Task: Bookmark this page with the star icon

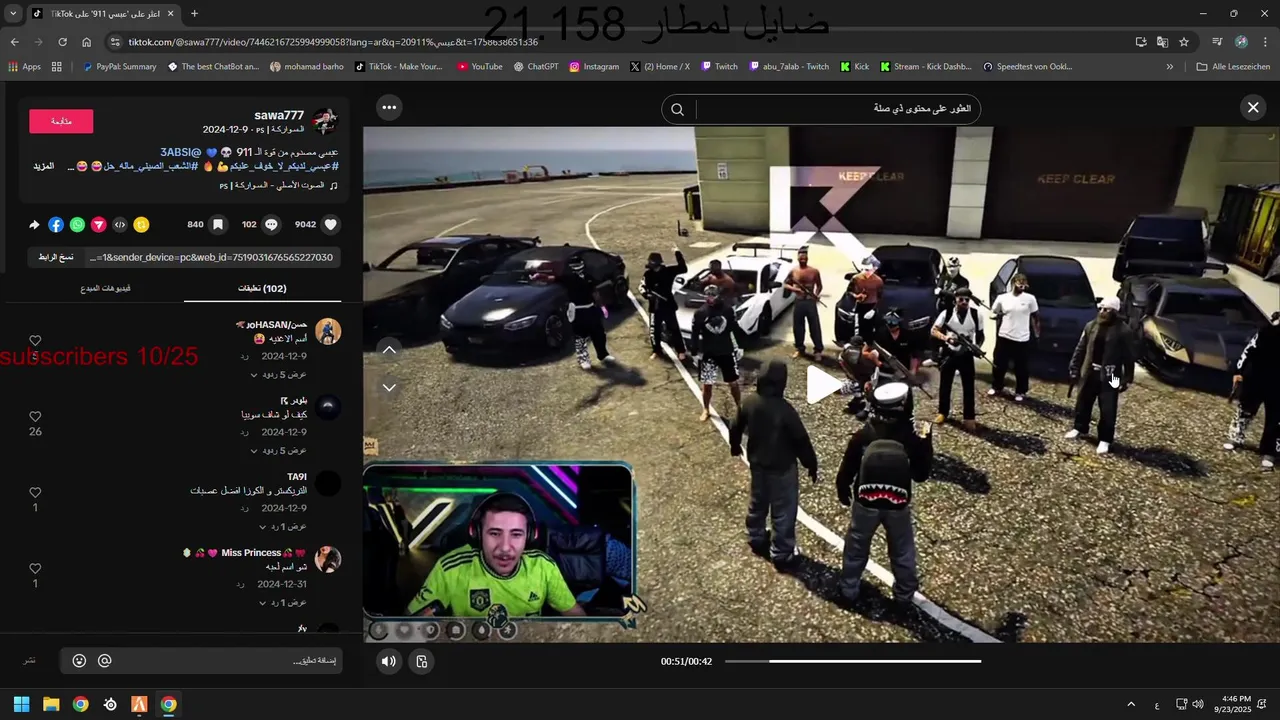Action: pyautogui.click(x=1184, y=42)
